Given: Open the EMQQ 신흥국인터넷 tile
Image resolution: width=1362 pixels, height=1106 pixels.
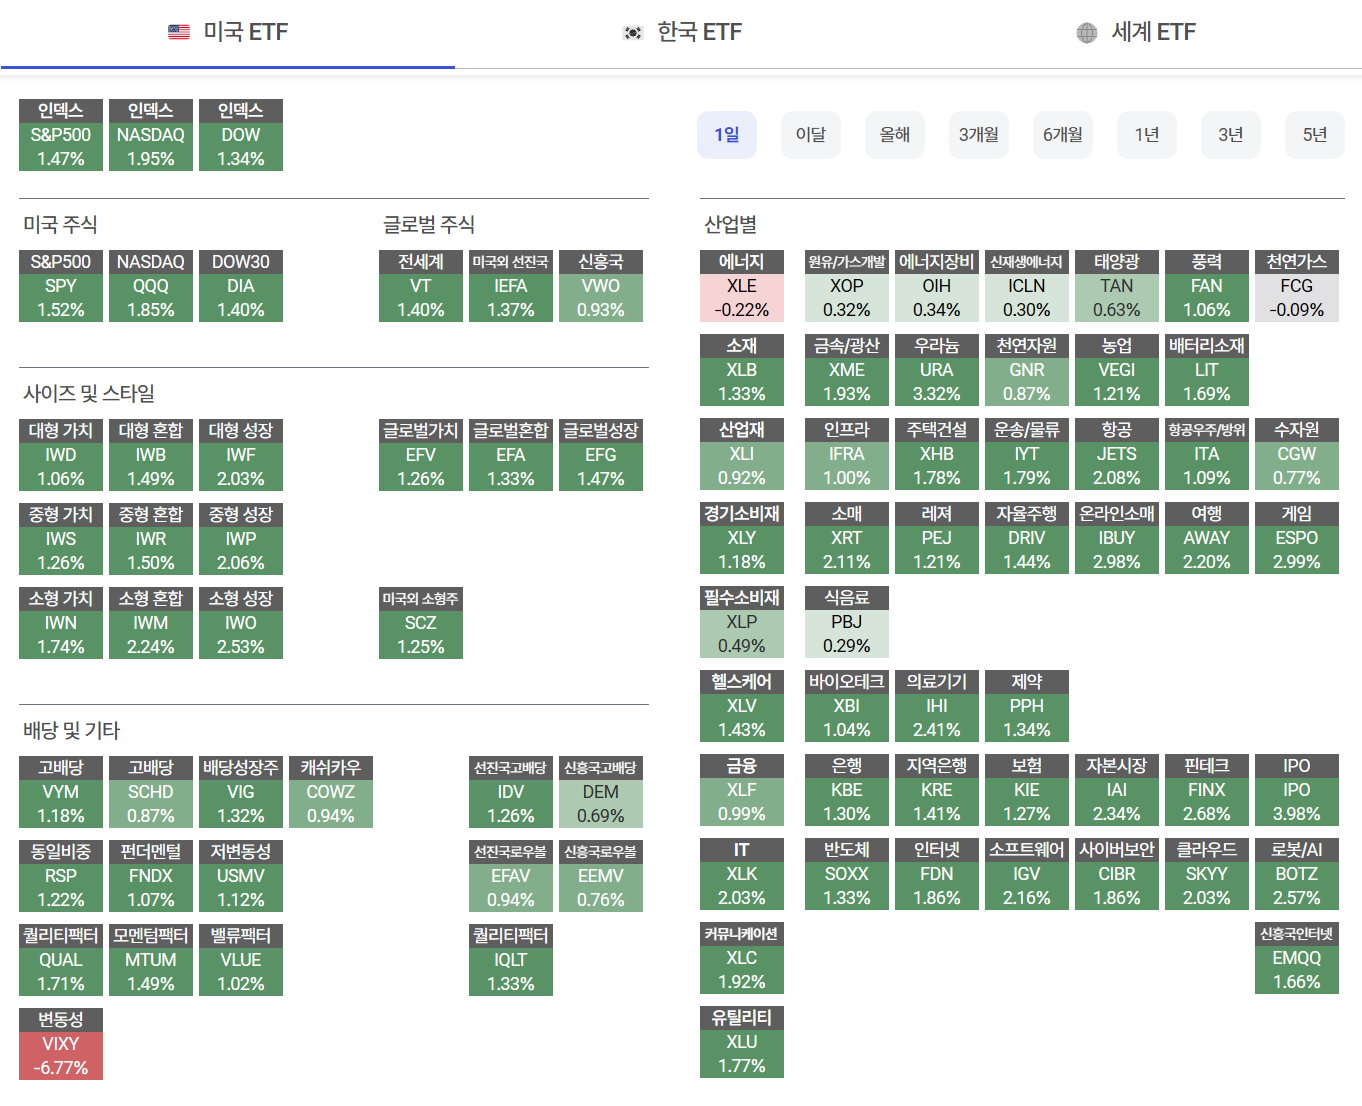Looking at the screenshot, I should [x=1297, y=958].
